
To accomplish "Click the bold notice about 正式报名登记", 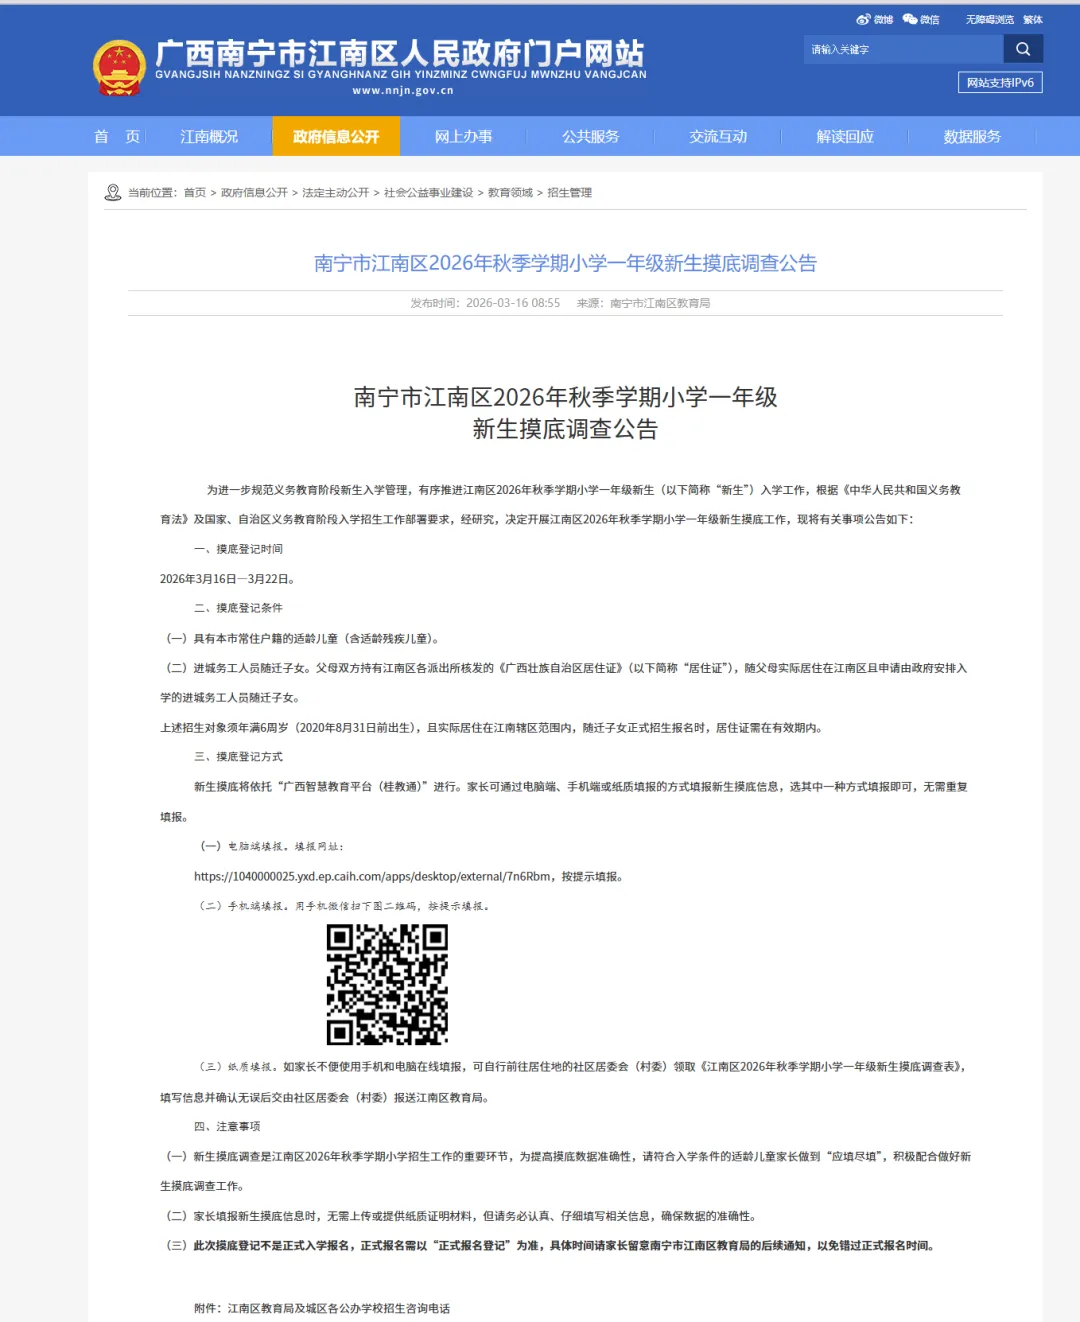I will (x=549, y=1246).
